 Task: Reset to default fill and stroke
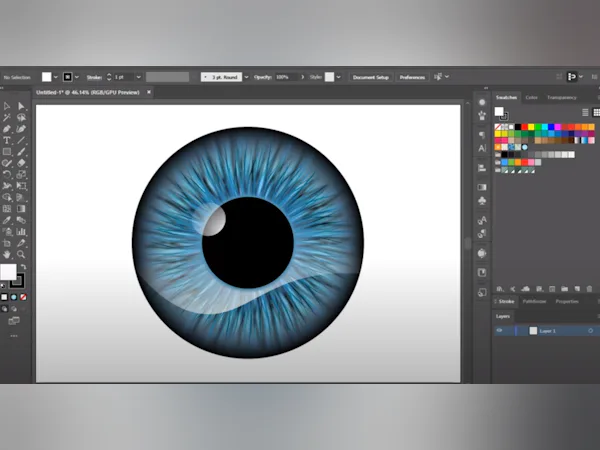[x=3, y=285]
